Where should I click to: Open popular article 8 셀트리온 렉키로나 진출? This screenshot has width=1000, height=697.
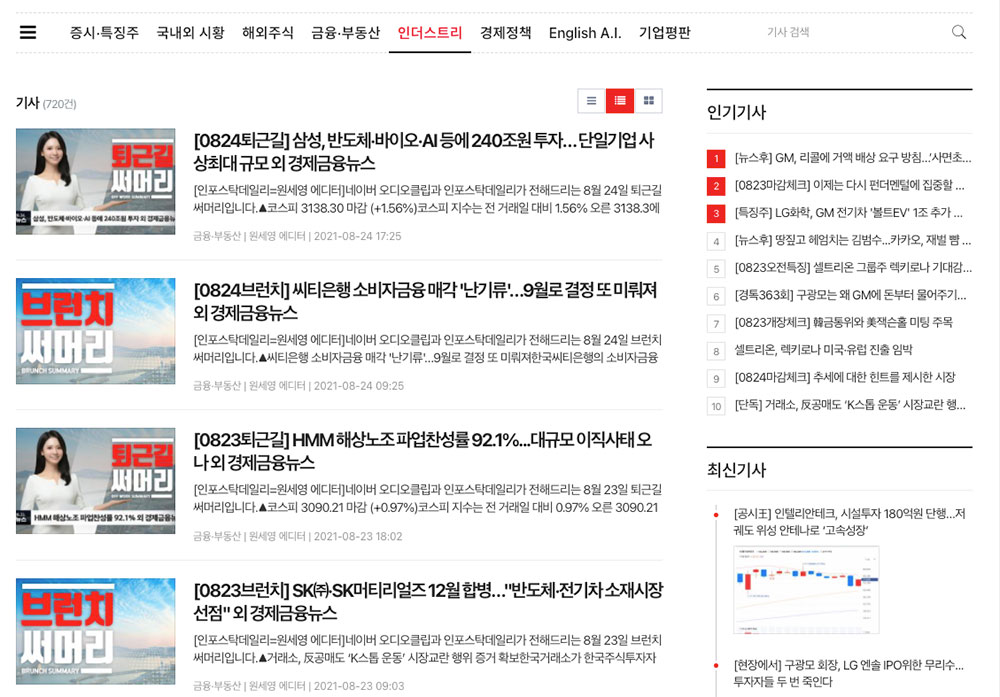coord(823,350)
